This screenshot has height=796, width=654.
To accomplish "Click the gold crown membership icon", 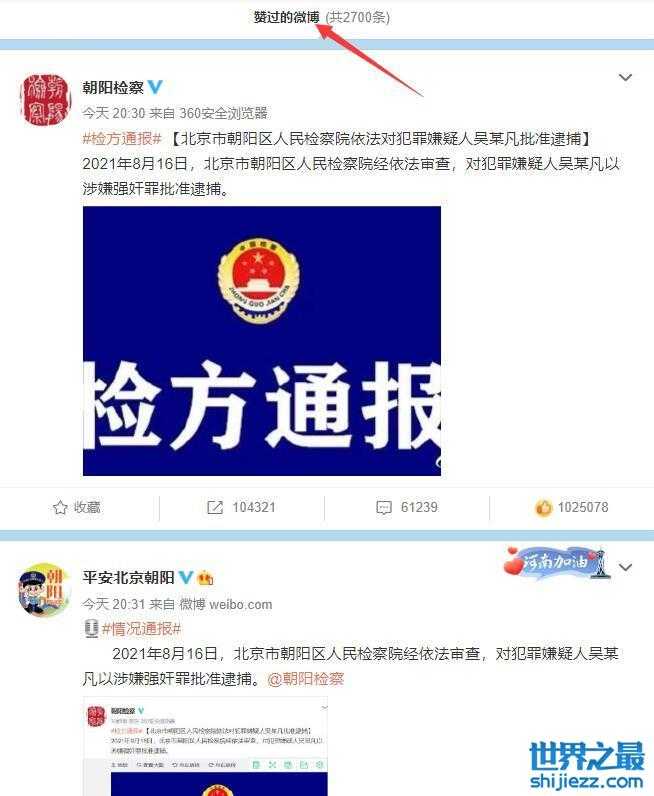I will [x=206, y=578].
